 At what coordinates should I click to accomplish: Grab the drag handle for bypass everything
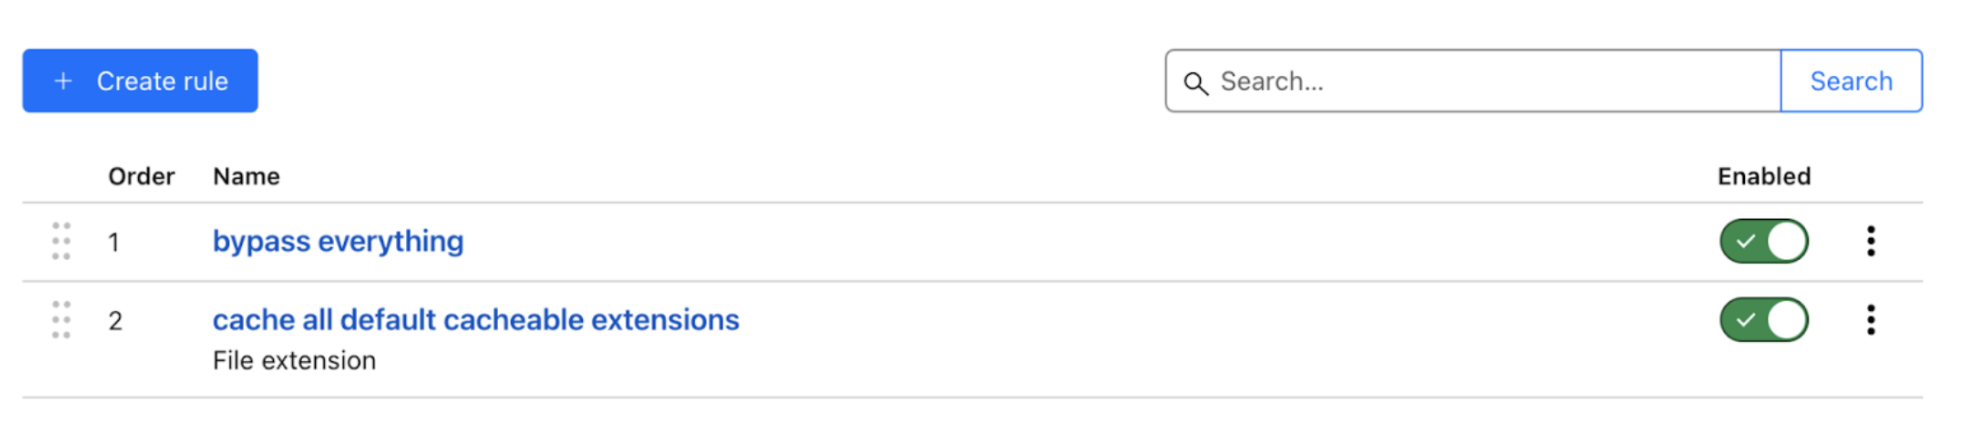tap(61, 241)
